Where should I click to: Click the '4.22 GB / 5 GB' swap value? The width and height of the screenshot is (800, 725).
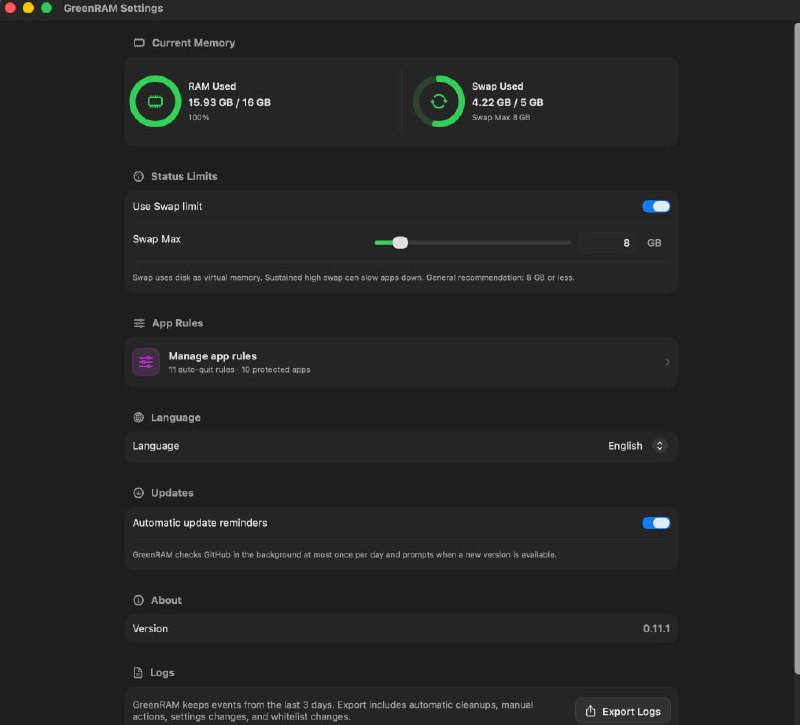tap(507, 102)
